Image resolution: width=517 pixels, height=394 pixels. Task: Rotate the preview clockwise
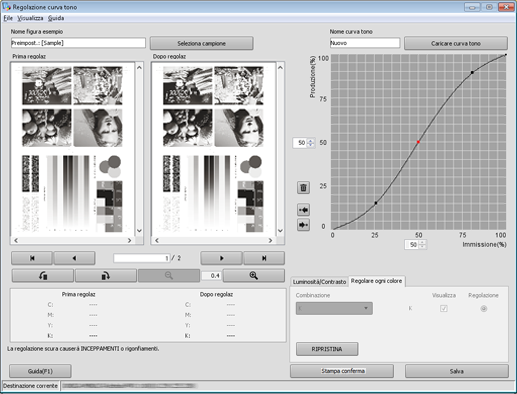(106, 276)
